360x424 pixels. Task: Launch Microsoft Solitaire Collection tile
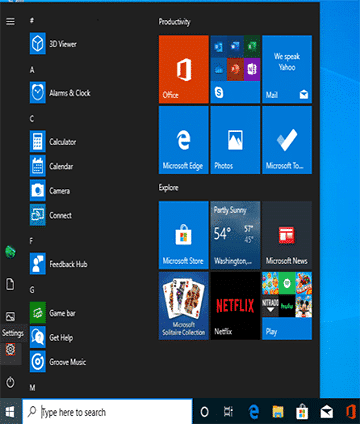[184, 306]
